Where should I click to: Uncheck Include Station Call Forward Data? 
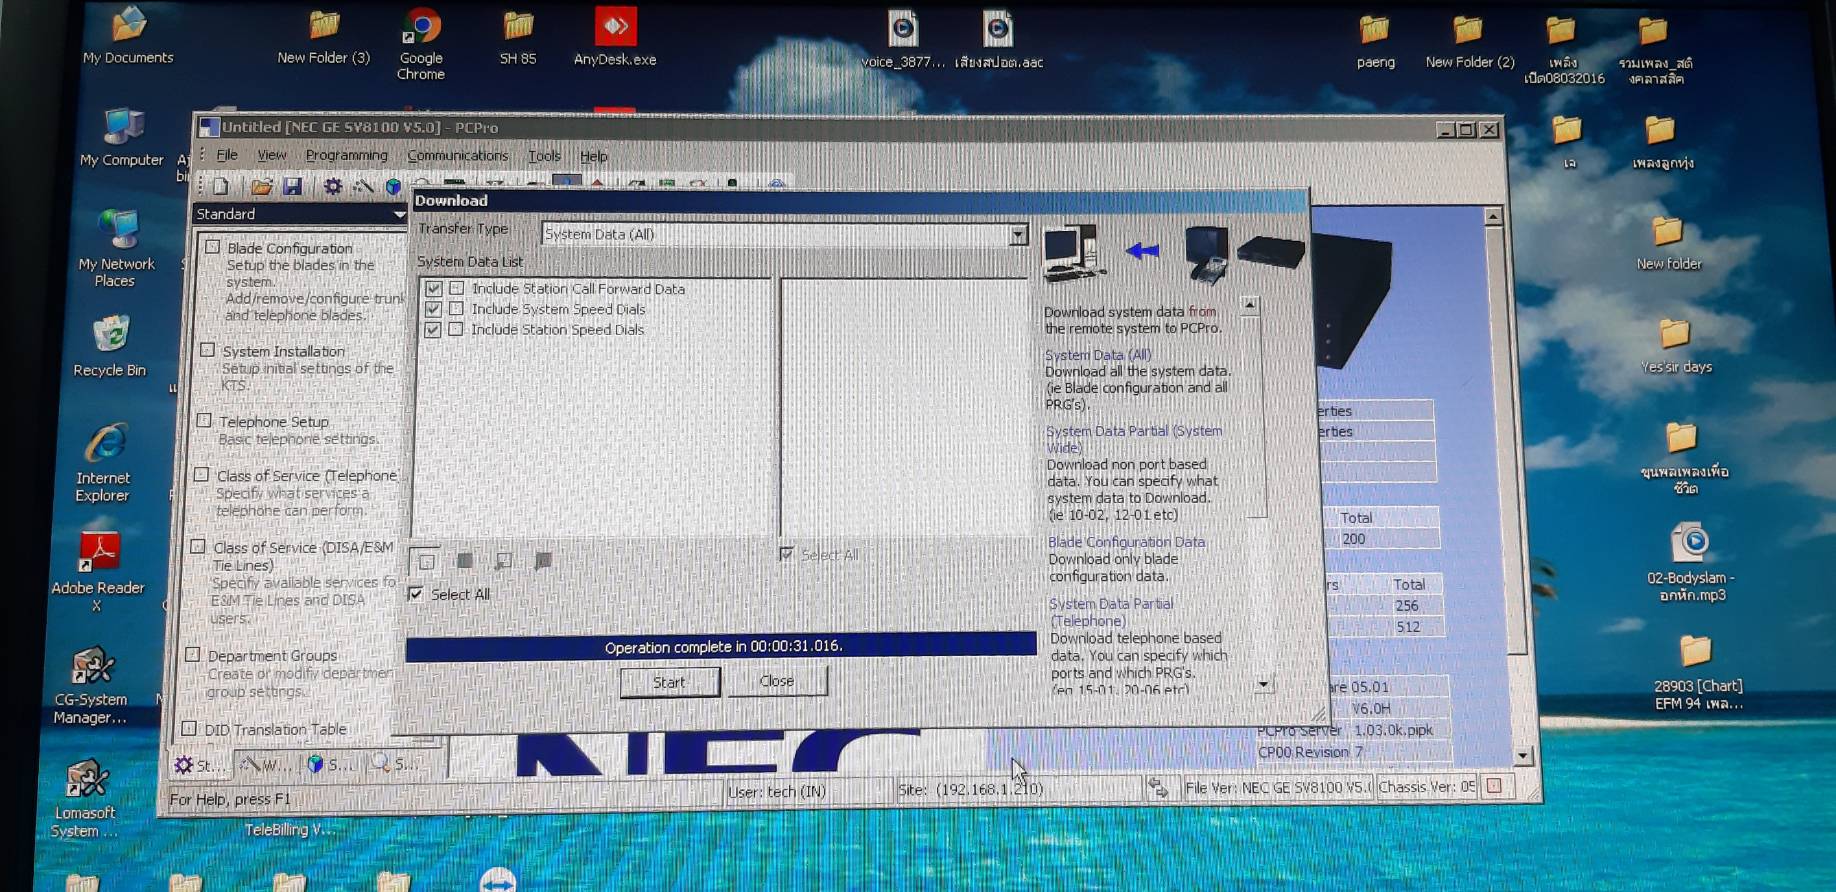click(x=434, y=289)
